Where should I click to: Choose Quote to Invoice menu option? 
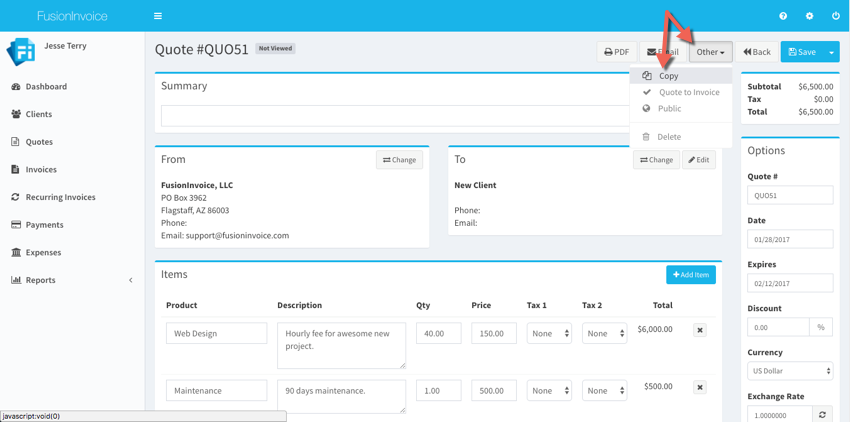point(688,92)
